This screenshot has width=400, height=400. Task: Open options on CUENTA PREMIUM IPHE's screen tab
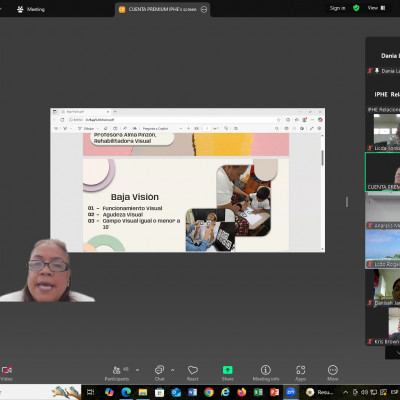click(x=204, y=9)
